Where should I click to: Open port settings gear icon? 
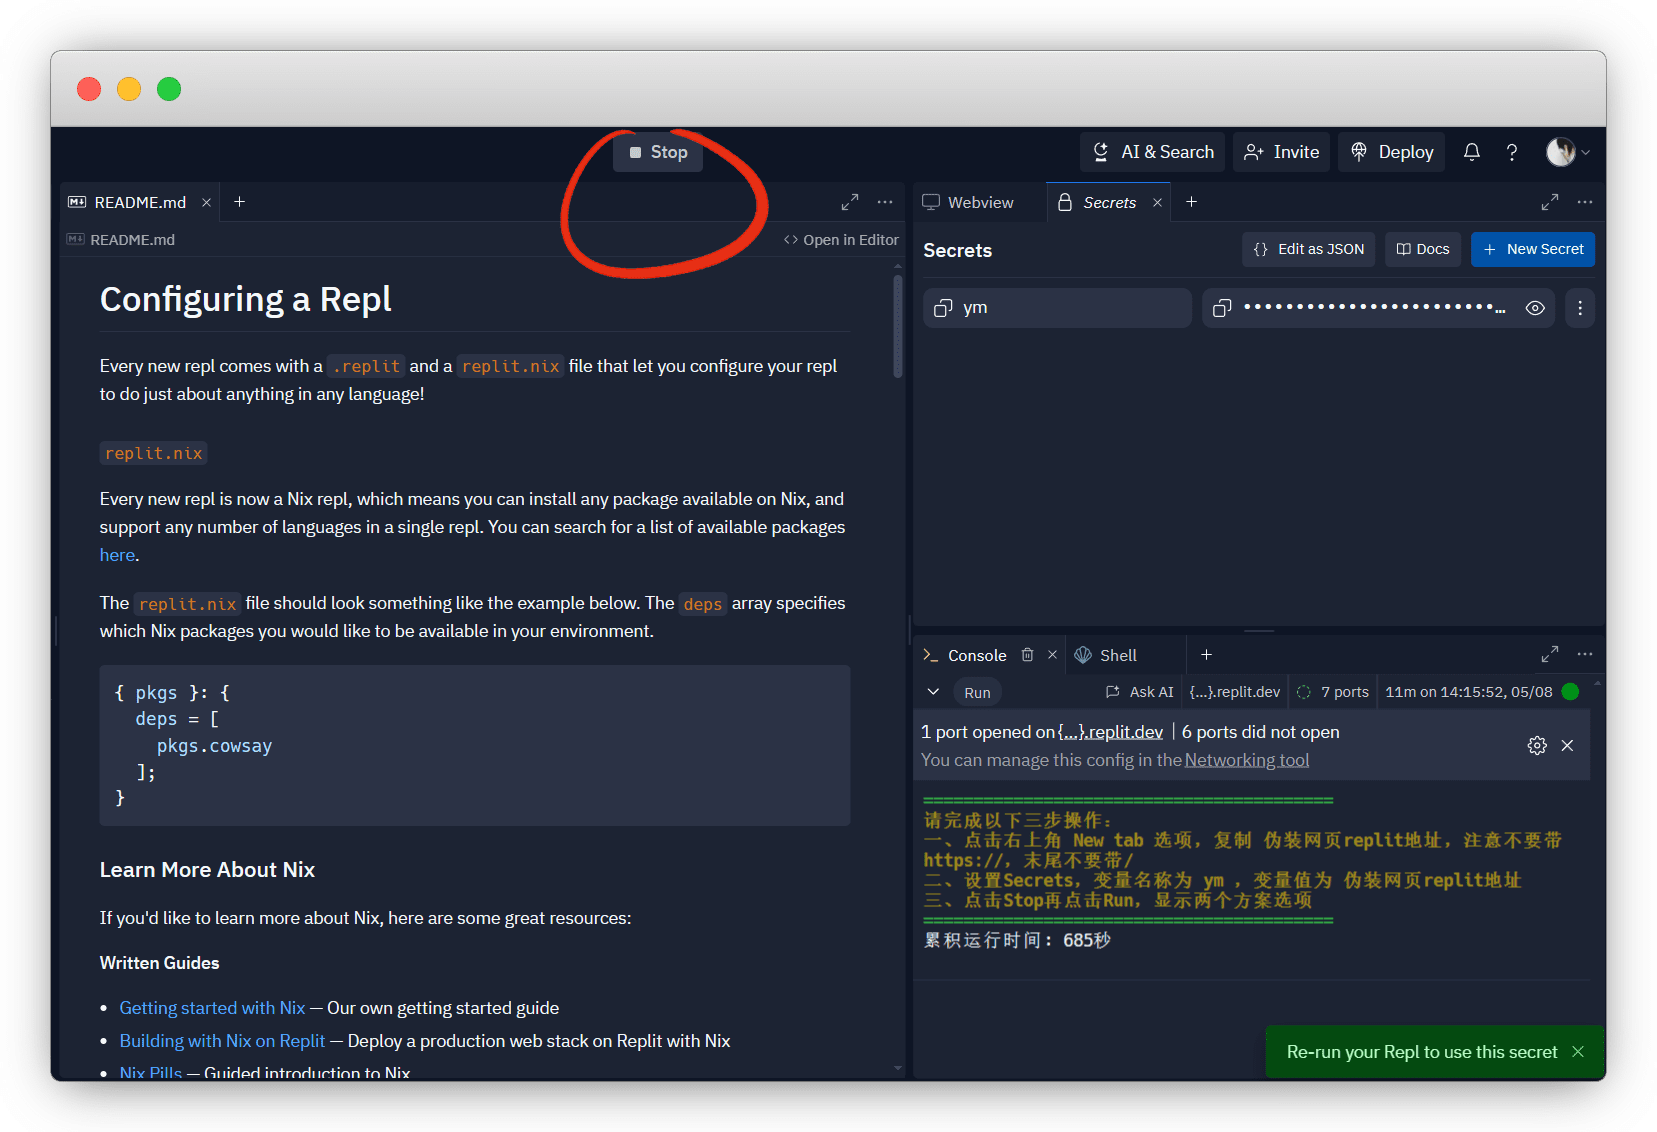point(1537,746)
